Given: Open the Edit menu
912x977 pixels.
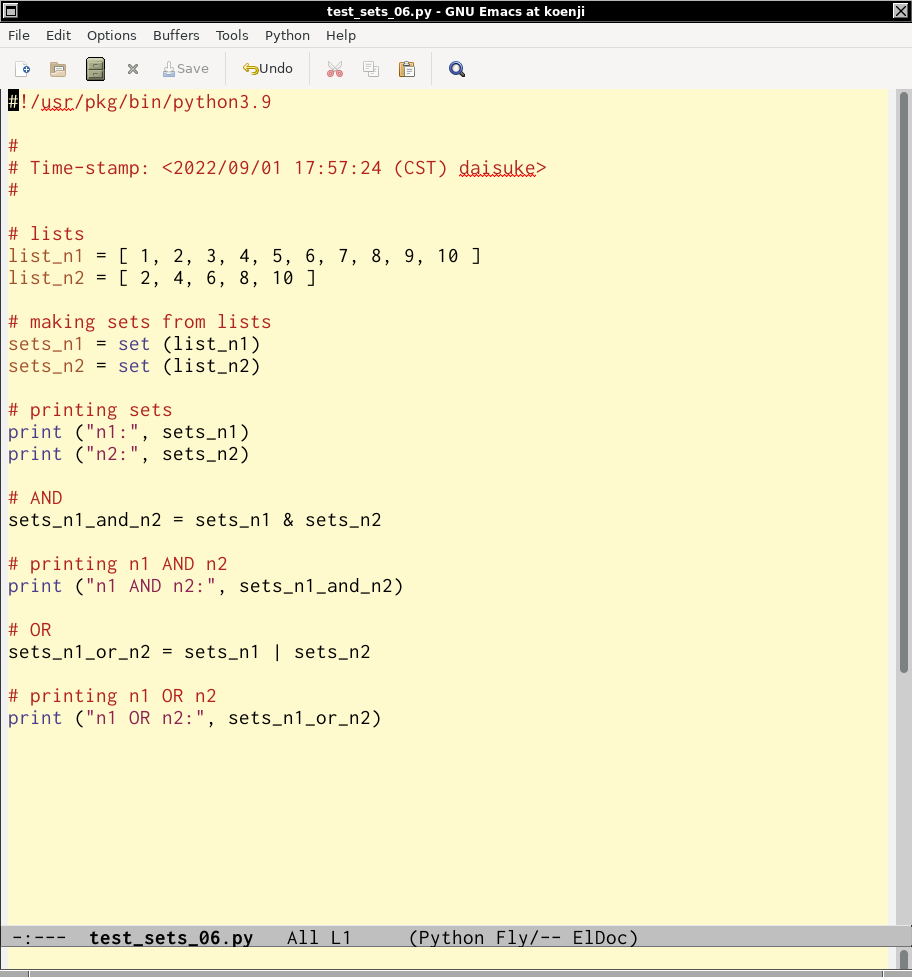Looking at the screenshot, I should click(59, 35).
